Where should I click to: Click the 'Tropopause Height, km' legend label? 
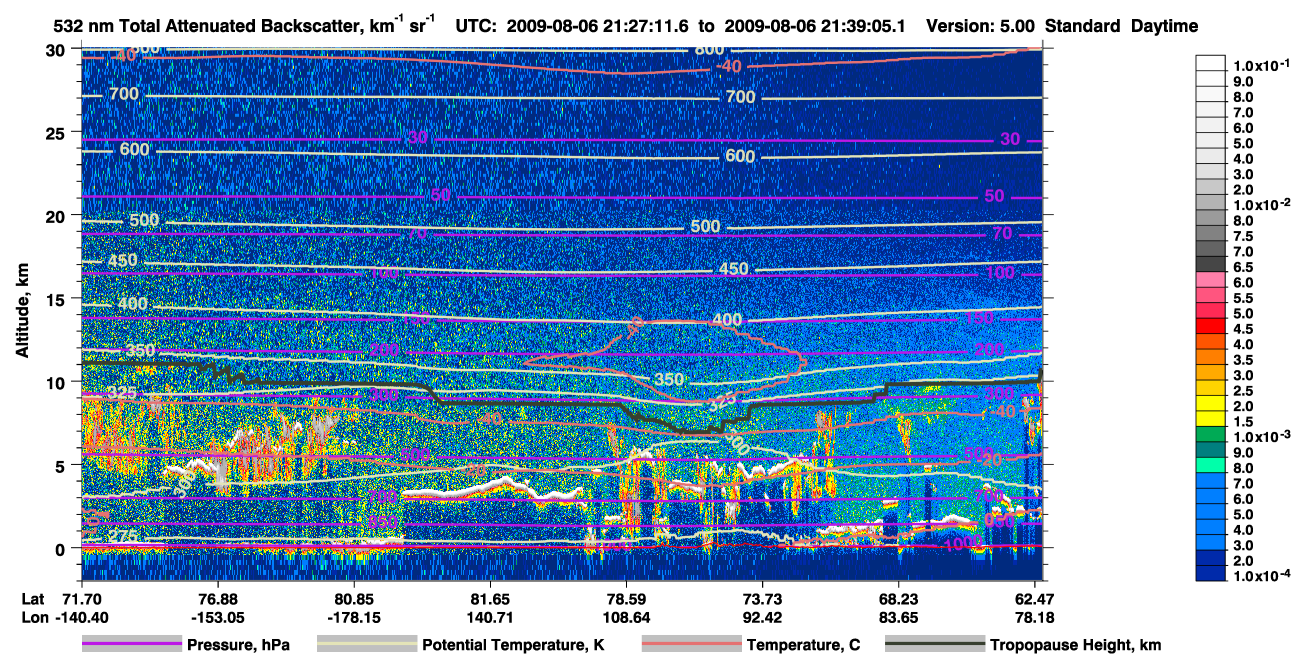point(1075,645)
